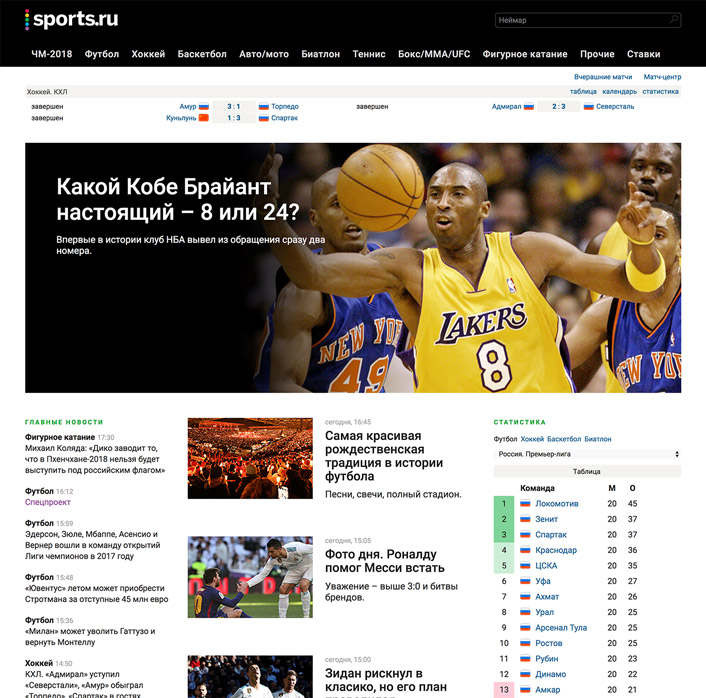The width and height of the screenshot is (706, 698).
Task: Open Арсенал Тула in the league table
Action: click(x=561, y=628)
